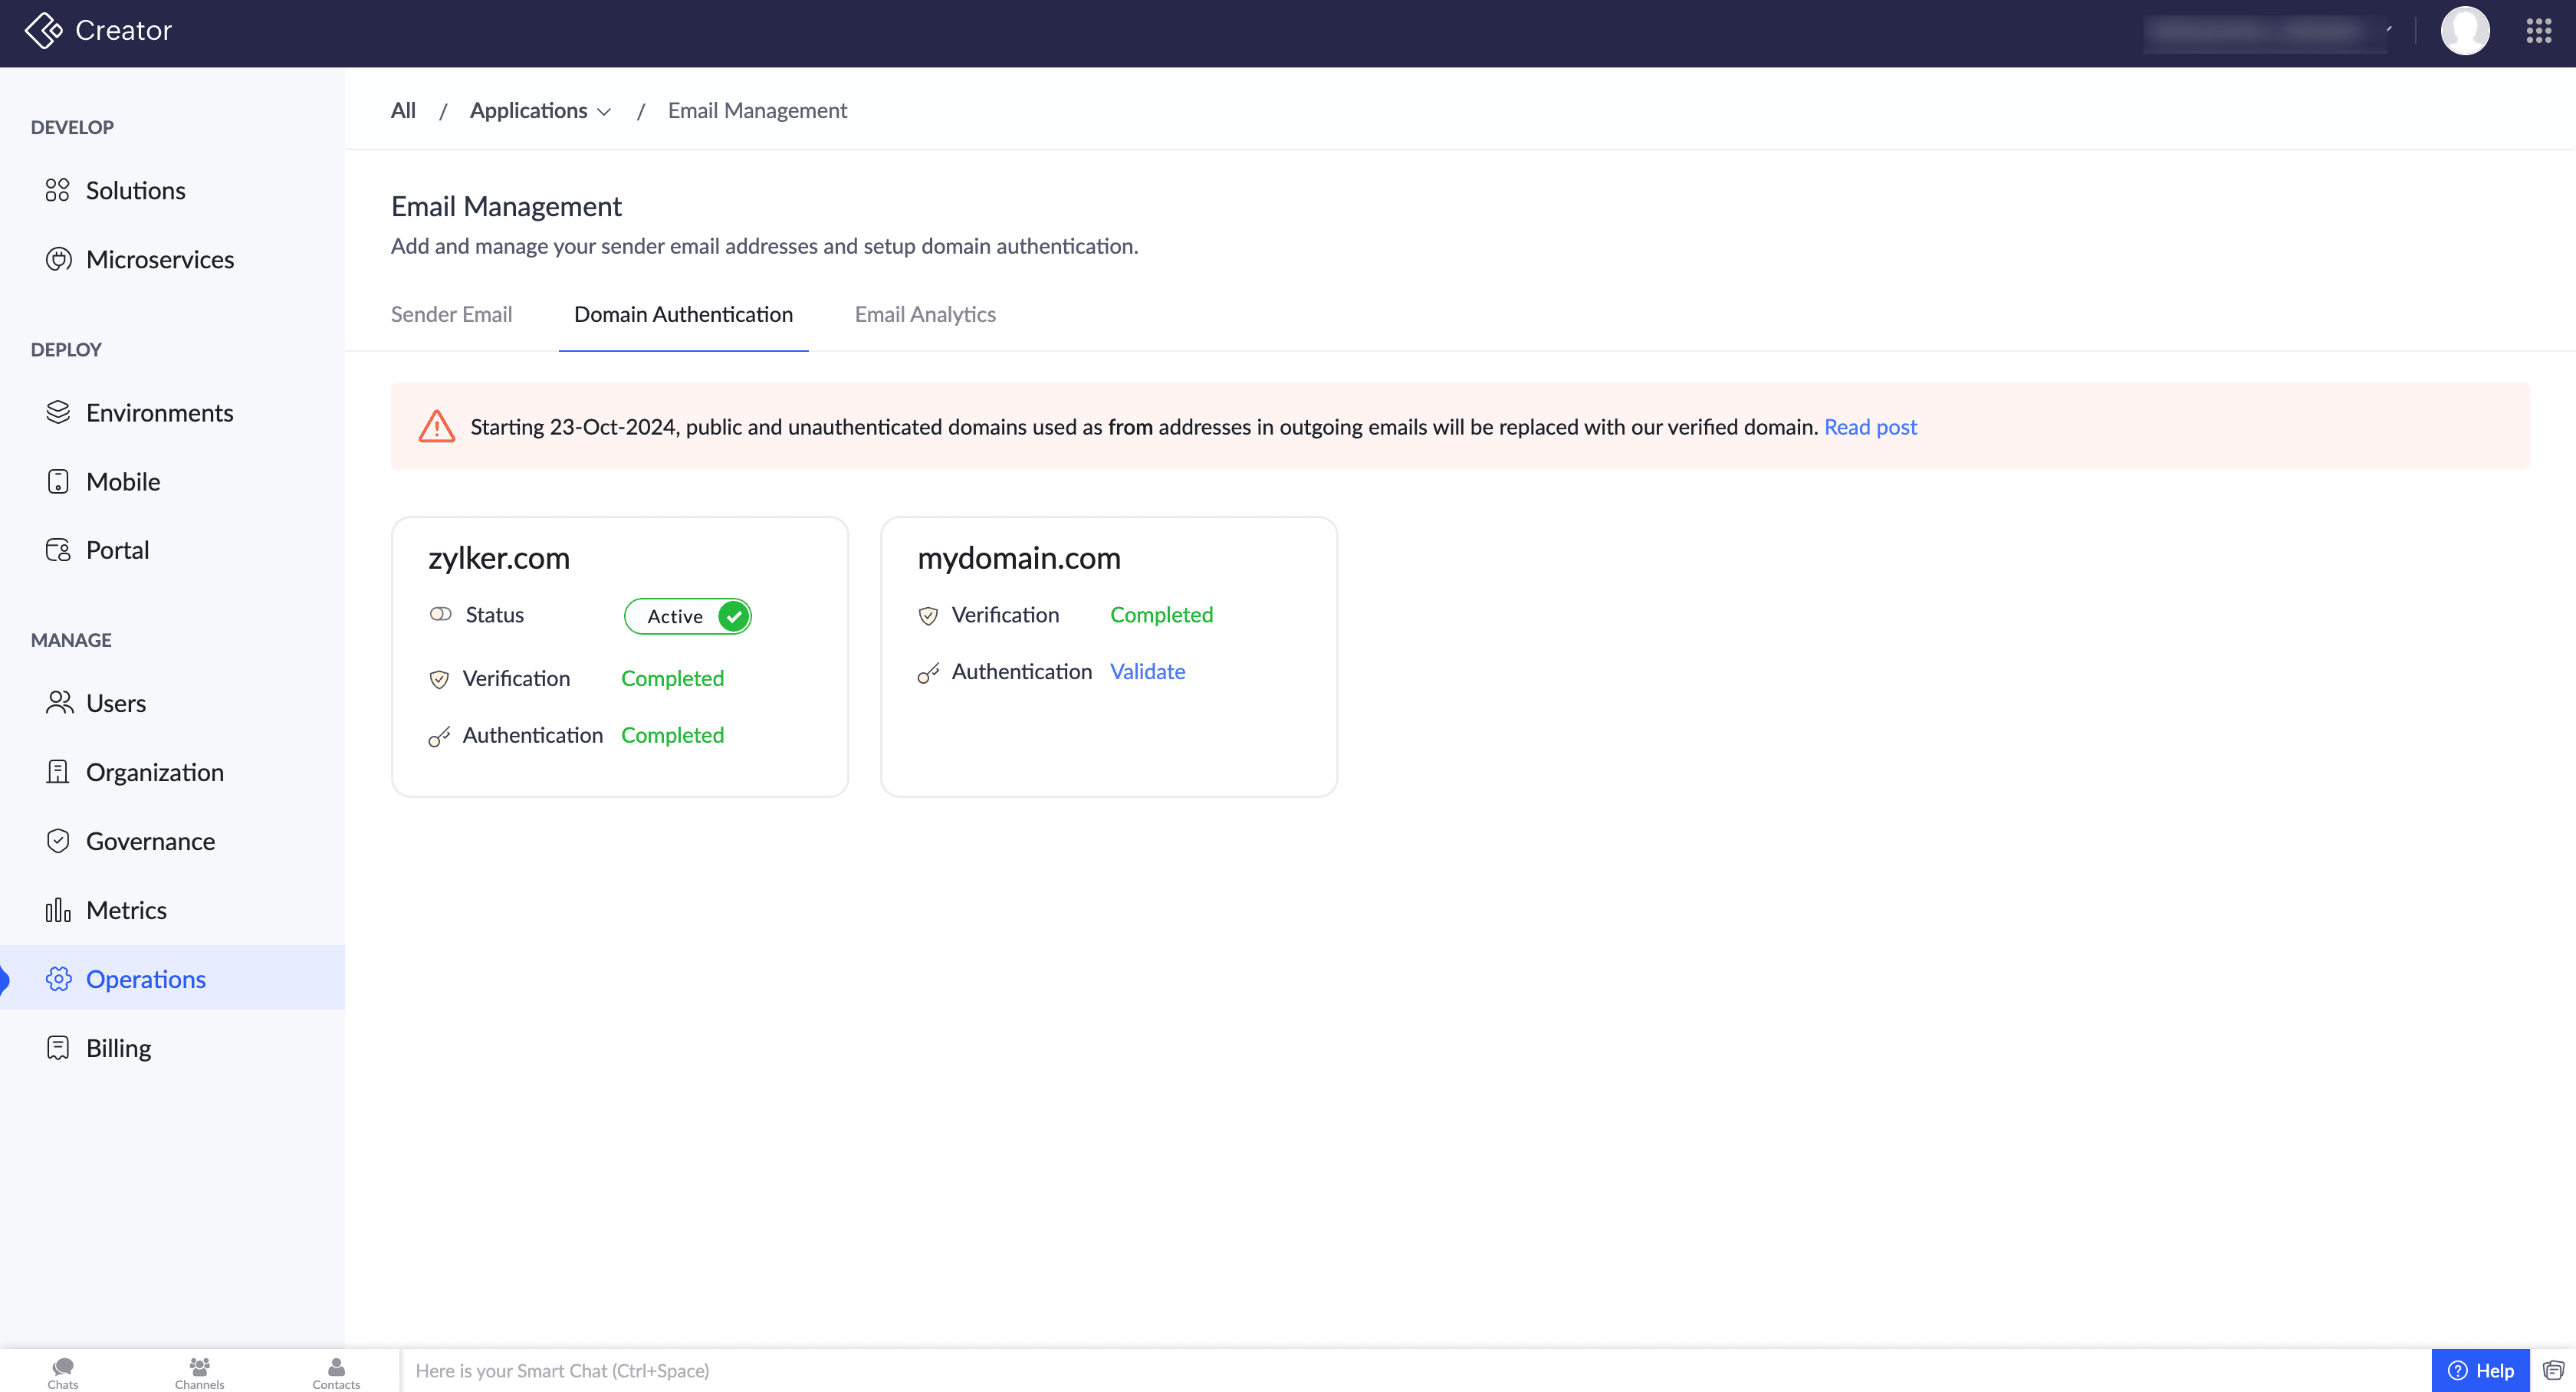
Task: Switch to the Email Analytics tab
Action: click(925, 314)
